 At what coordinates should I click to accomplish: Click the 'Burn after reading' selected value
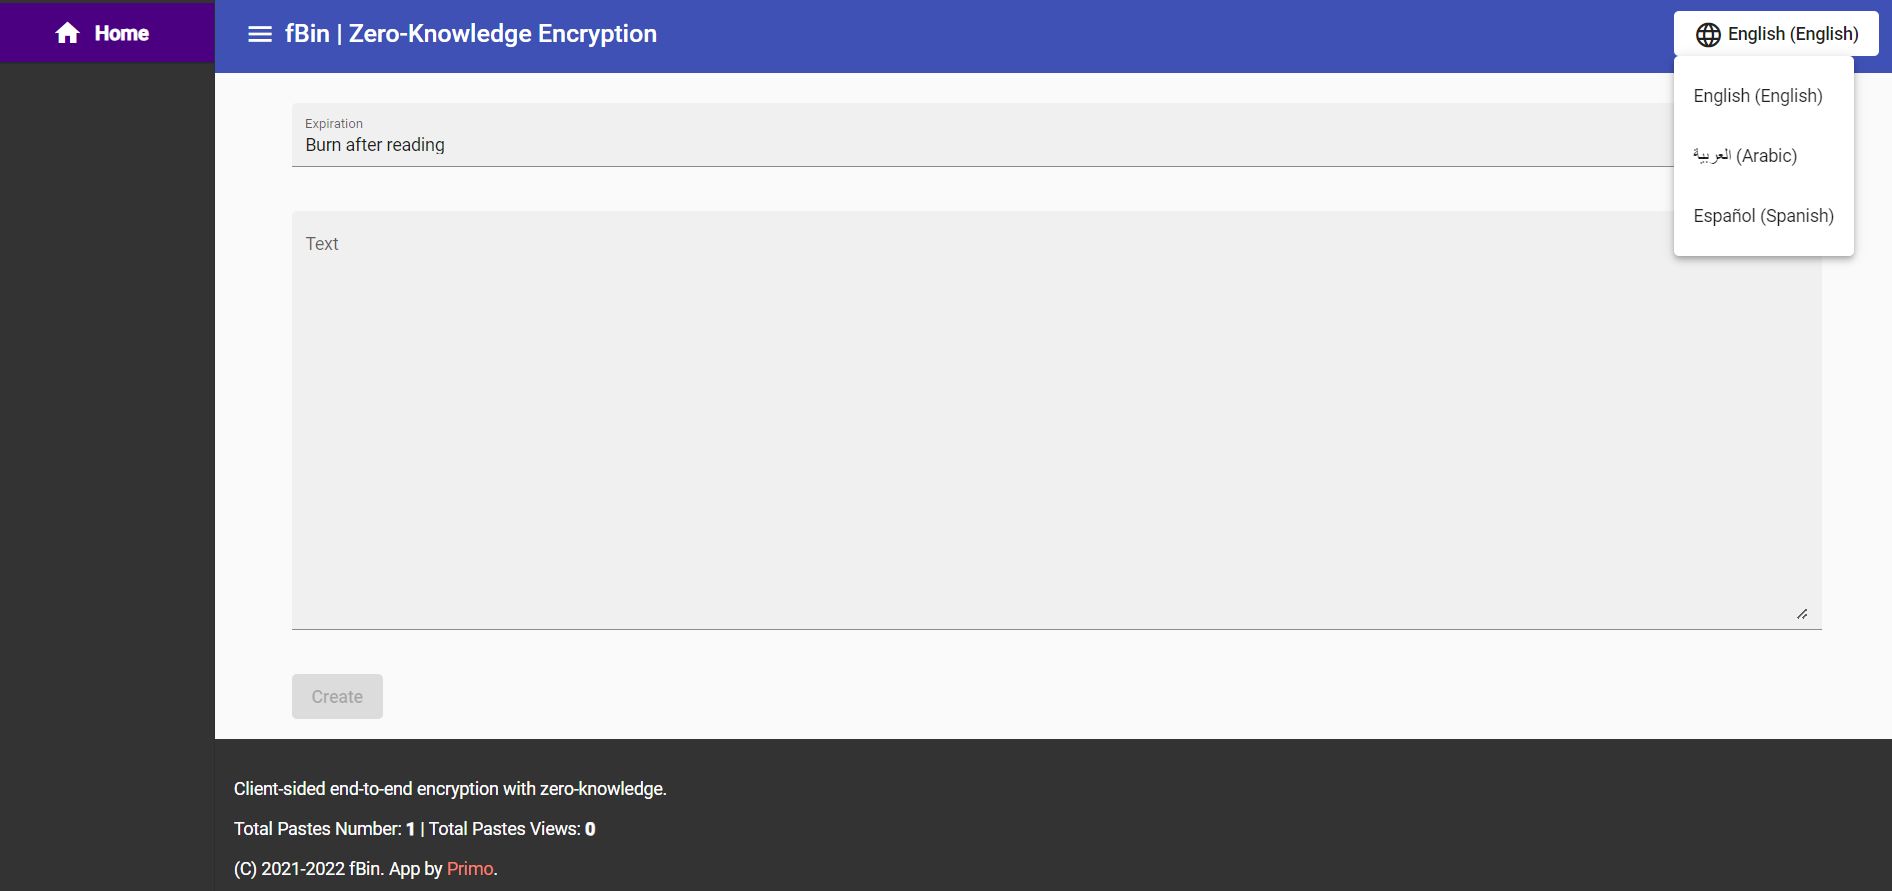[375, 145]
